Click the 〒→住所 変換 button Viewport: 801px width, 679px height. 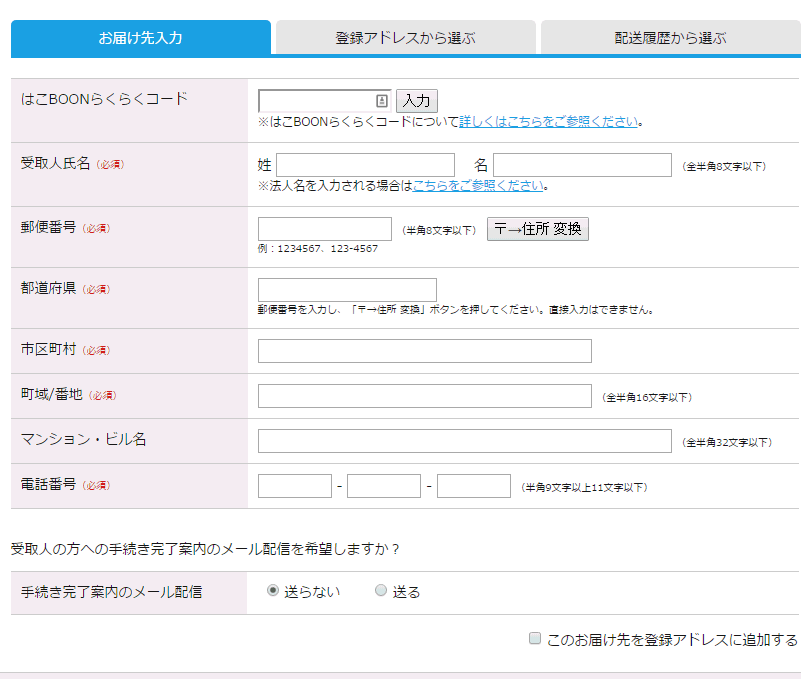pyautogui.click(x=537, y=229)
